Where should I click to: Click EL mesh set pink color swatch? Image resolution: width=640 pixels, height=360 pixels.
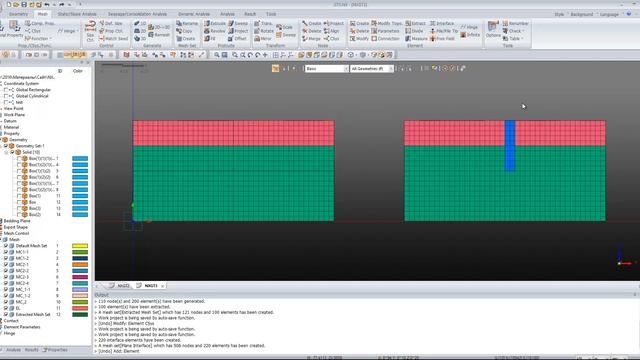coord(80,308)
